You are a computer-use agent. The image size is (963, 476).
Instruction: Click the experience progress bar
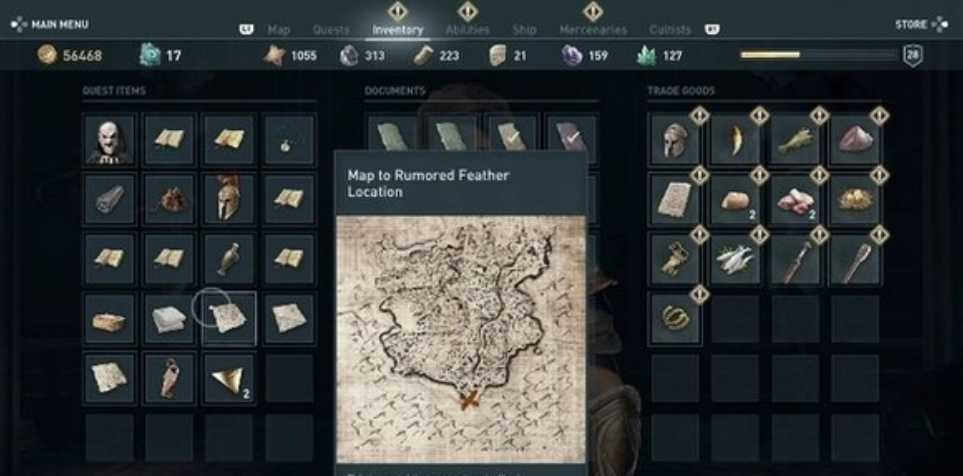click(x=818, y=55)
